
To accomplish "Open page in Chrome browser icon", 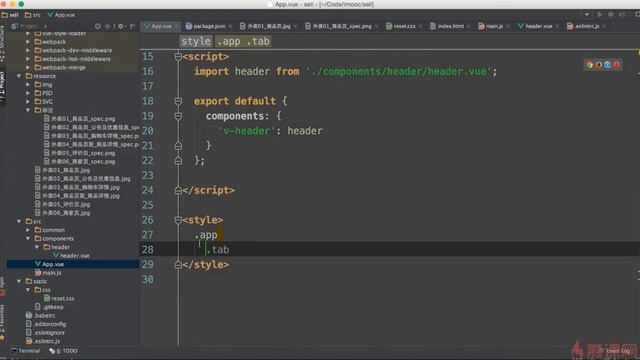I will click(589, 65).
